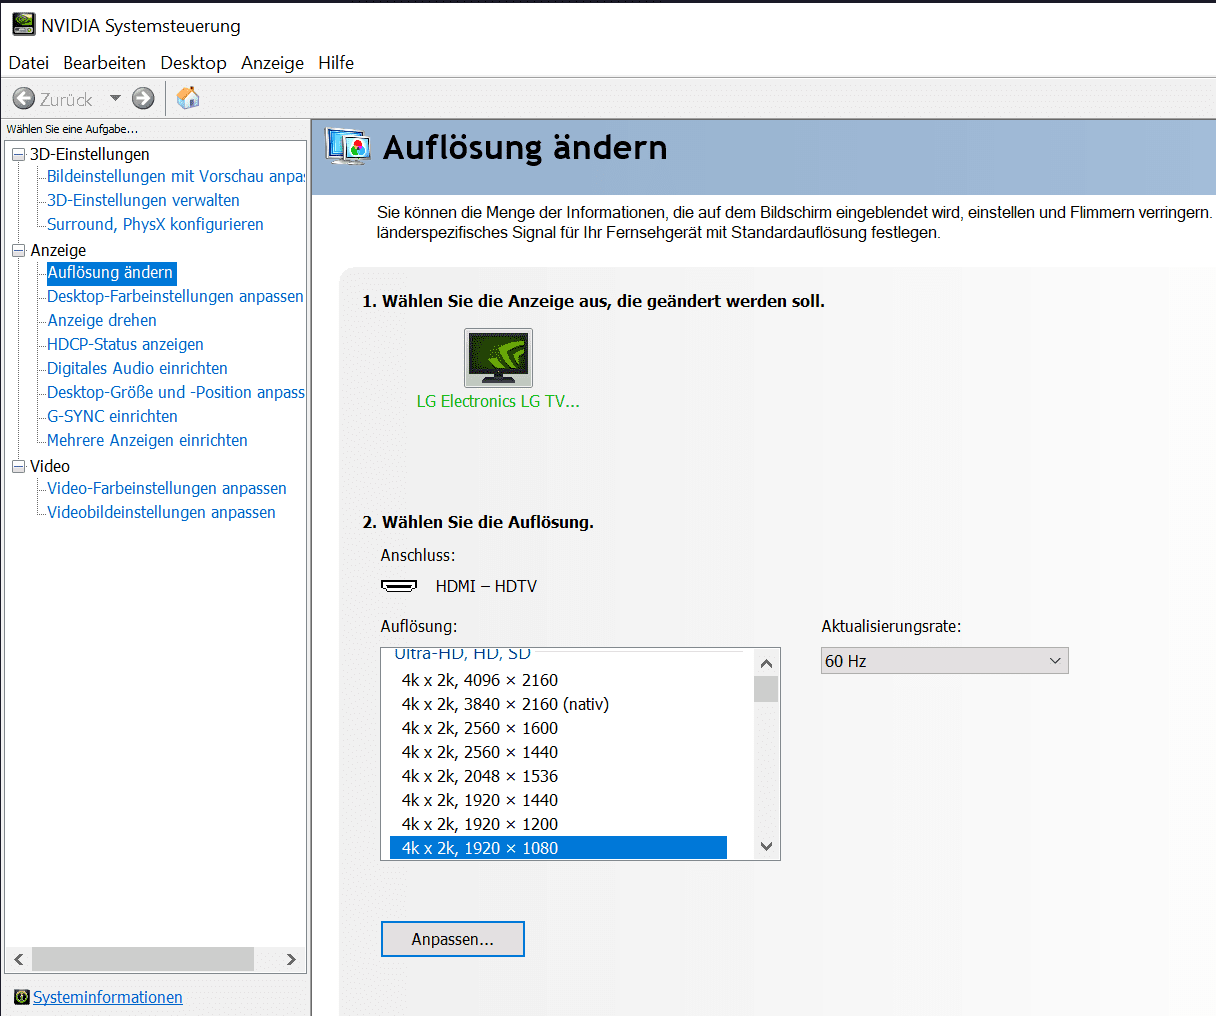Click the resolution list scrollbar thumb
1216x1016 pixels.
pos(767,689)
